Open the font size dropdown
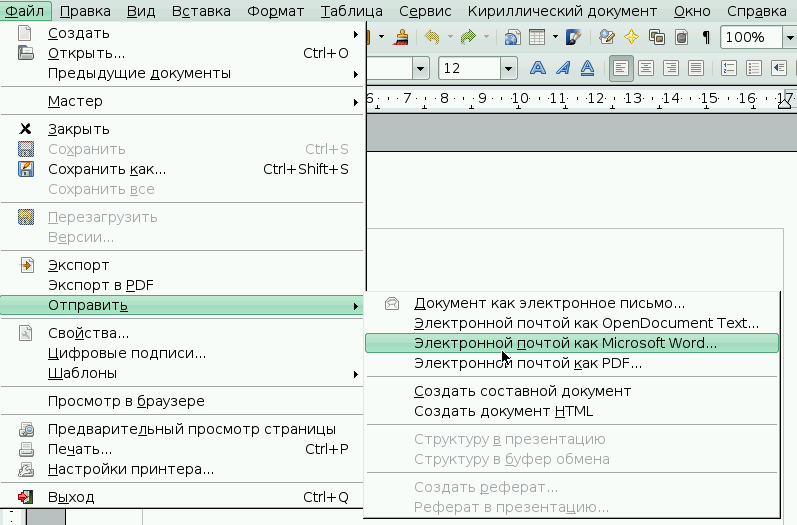The width and height of the screenshot is (797, 525). (x=509, y=68)
